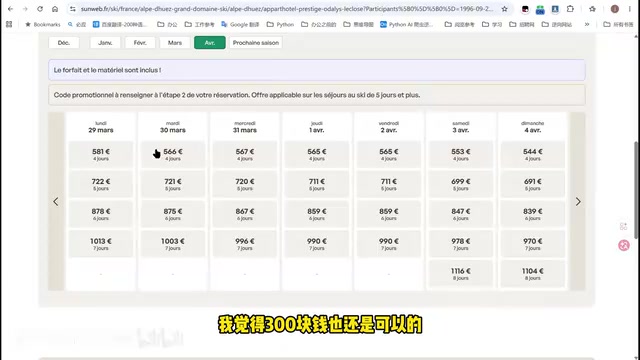Choose 1013 € 7 jours option
This screenshot has width=640, height=360.
click(101, 244)
